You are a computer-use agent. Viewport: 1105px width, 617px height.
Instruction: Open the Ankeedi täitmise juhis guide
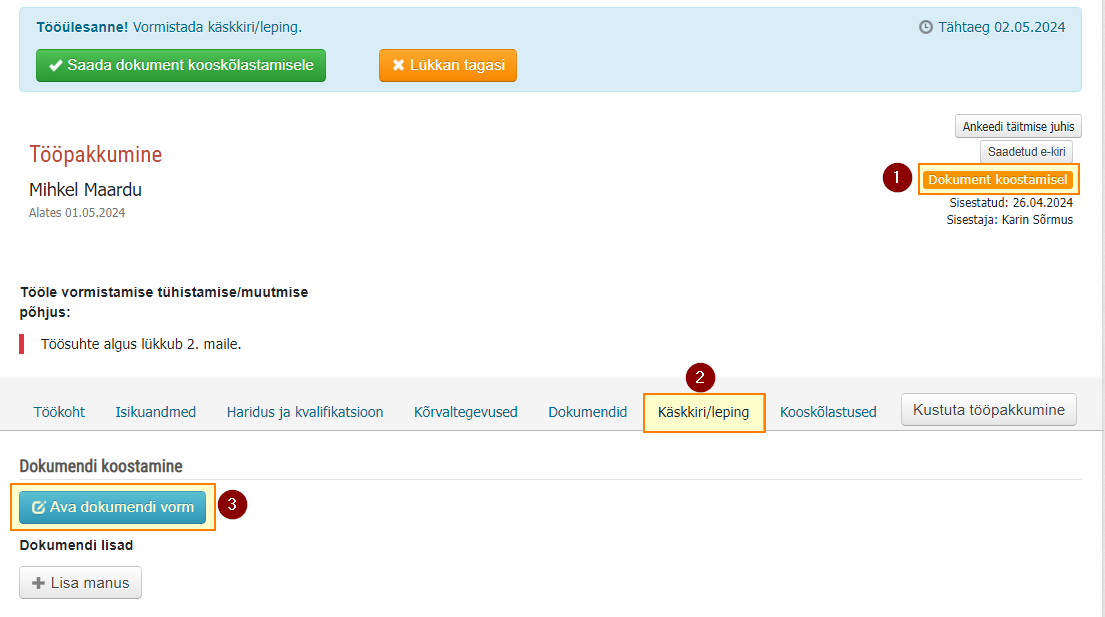[1018, 127]
